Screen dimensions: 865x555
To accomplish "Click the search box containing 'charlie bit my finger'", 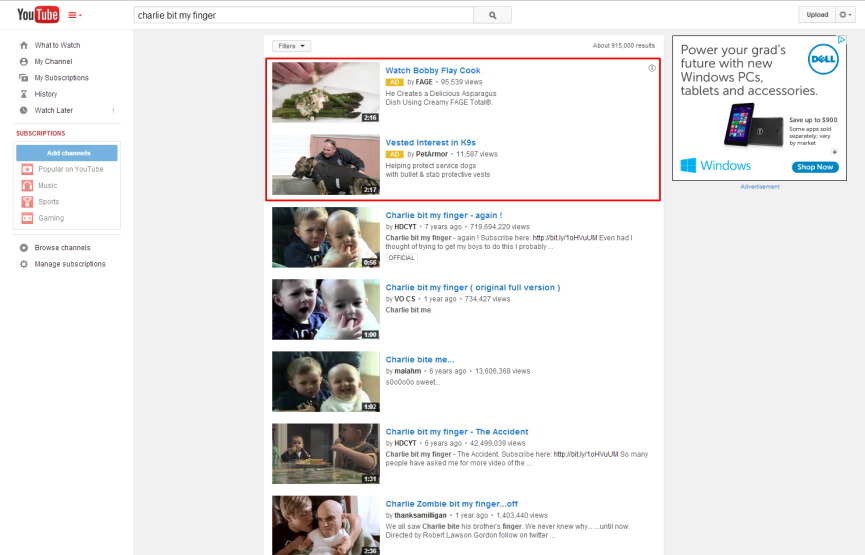I will (x=303, y=15).
